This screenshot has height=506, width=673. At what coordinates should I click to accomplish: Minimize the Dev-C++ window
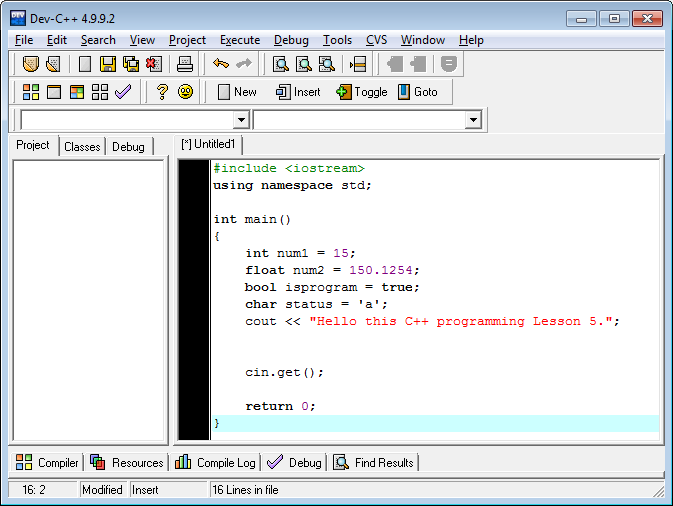(581, 19)
